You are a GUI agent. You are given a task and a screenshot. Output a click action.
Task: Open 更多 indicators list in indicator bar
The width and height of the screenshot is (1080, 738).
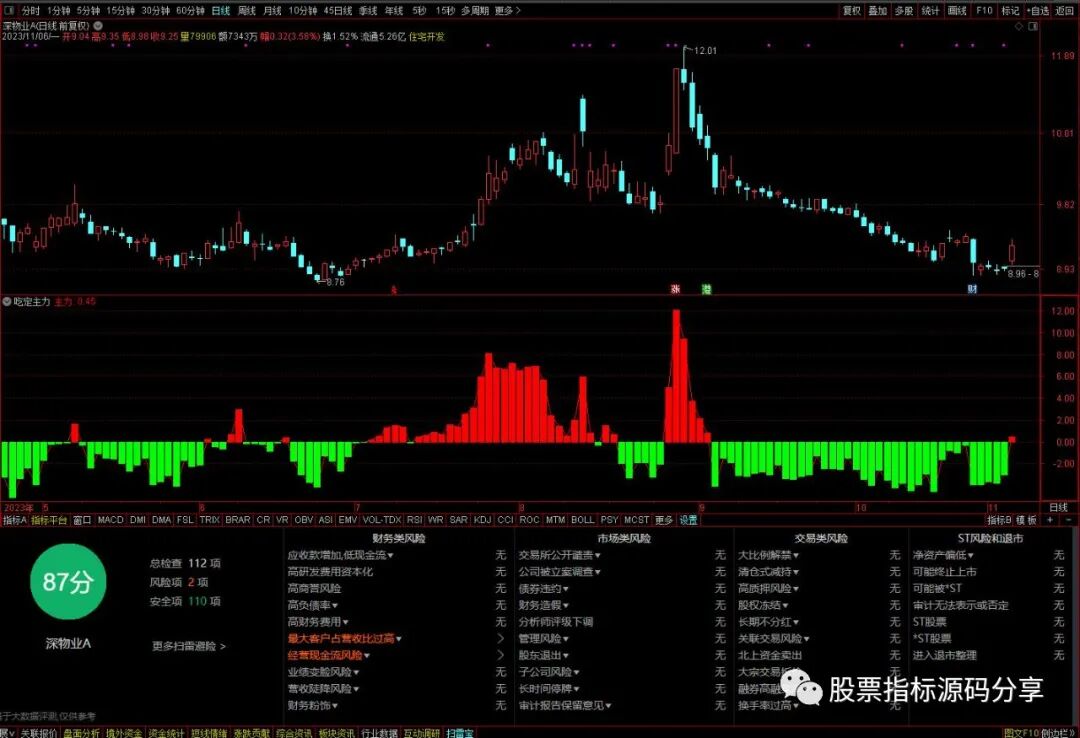coord(663,520)
